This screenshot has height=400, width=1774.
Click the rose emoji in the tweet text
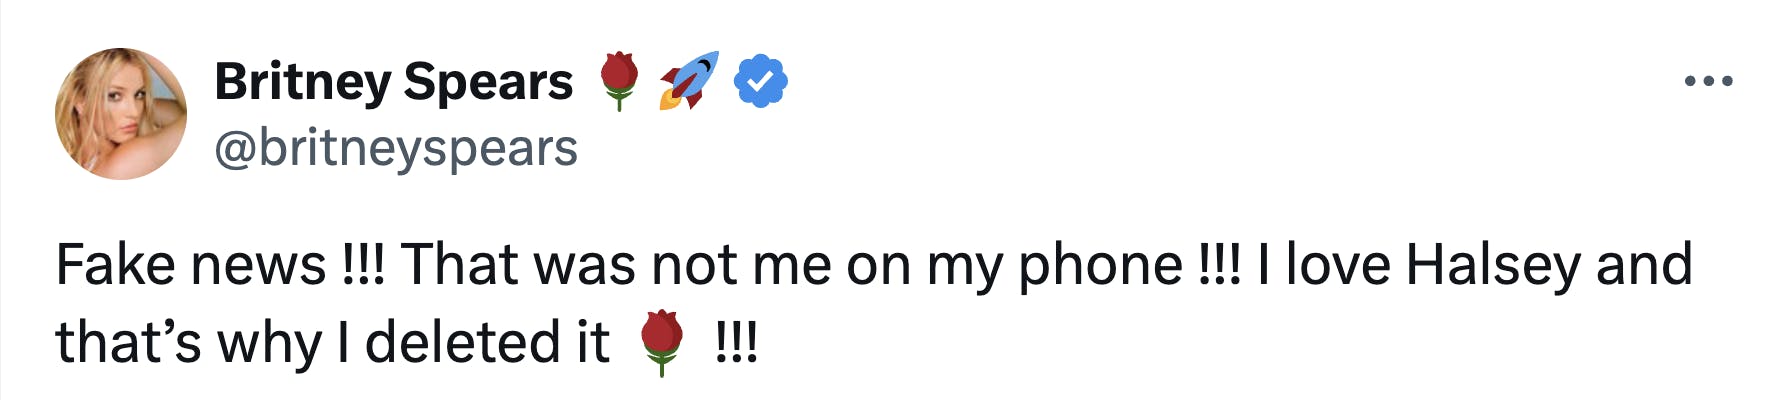click(661, 342)
